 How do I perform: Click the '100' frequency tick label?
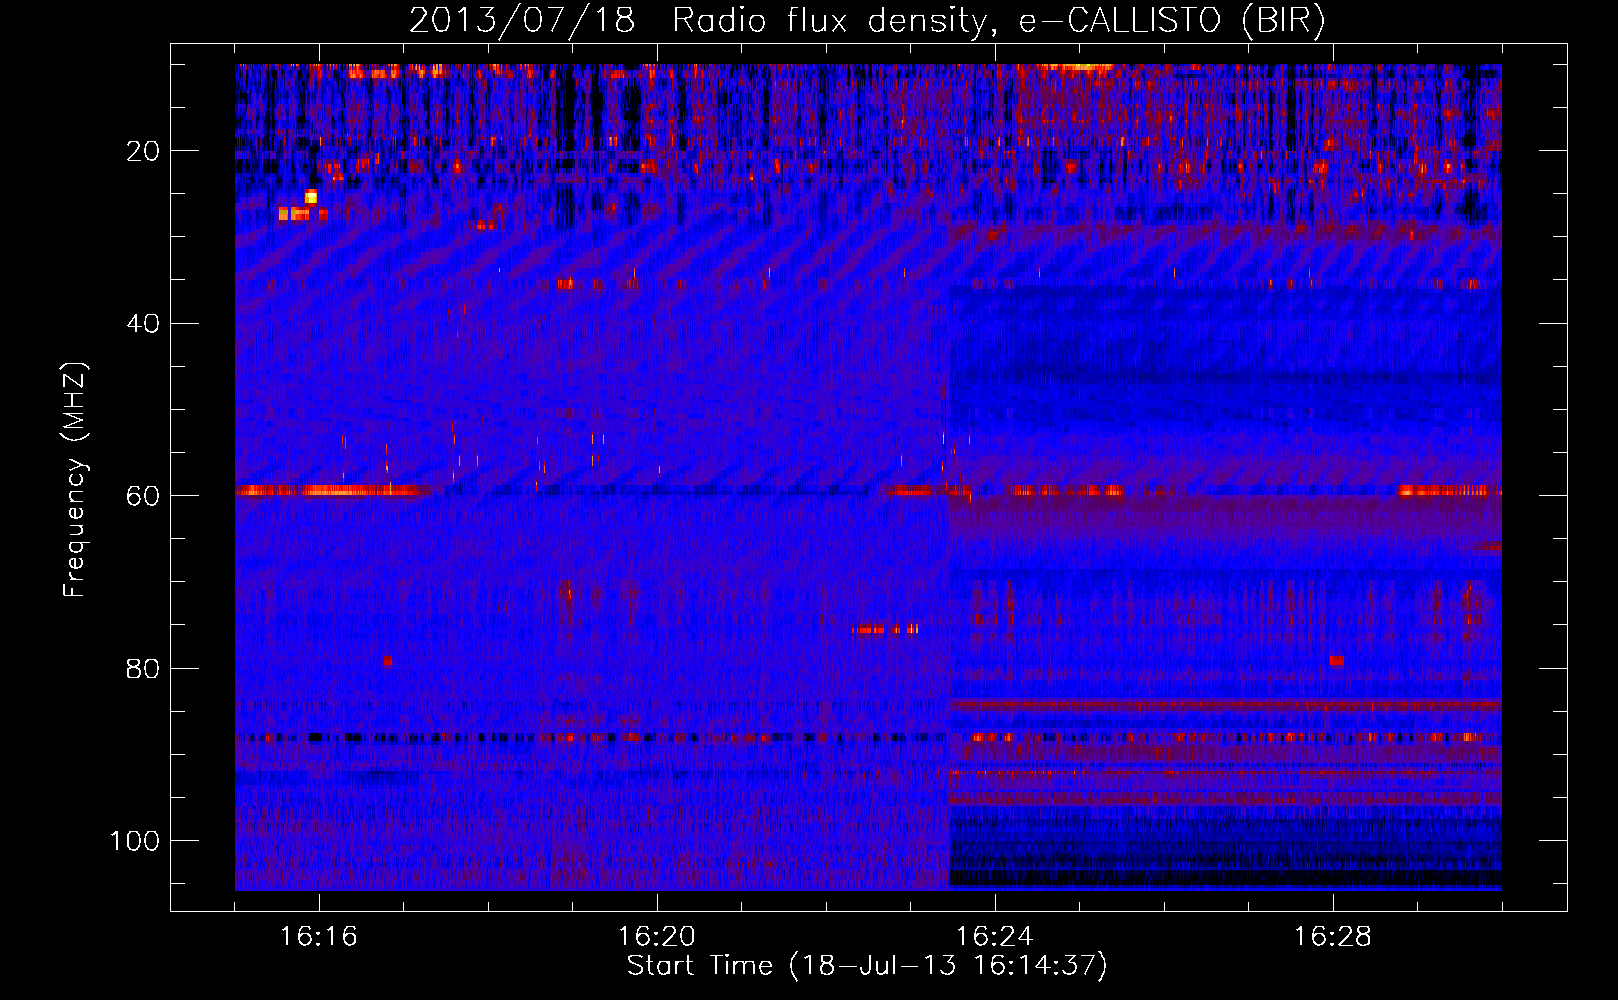[x=135, y=841]
